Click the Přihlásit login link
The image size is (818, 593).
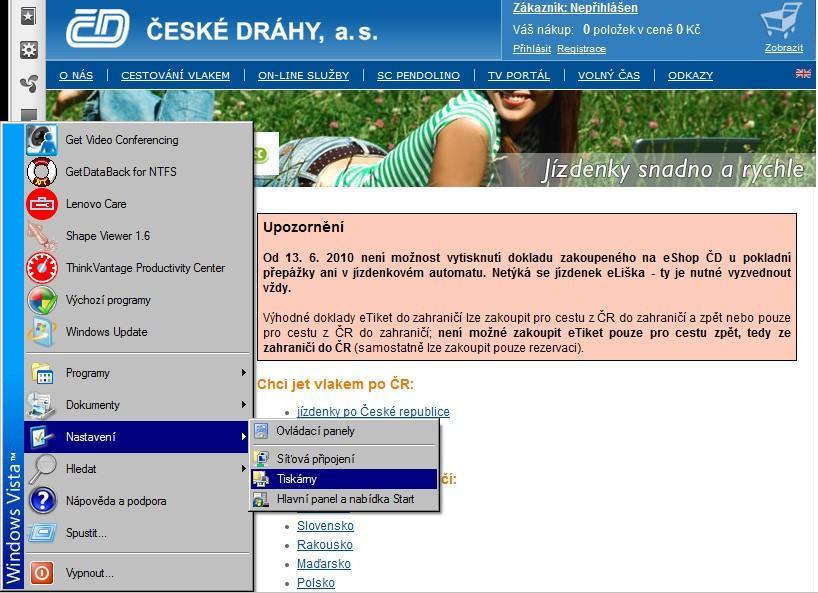pos(532,49)
